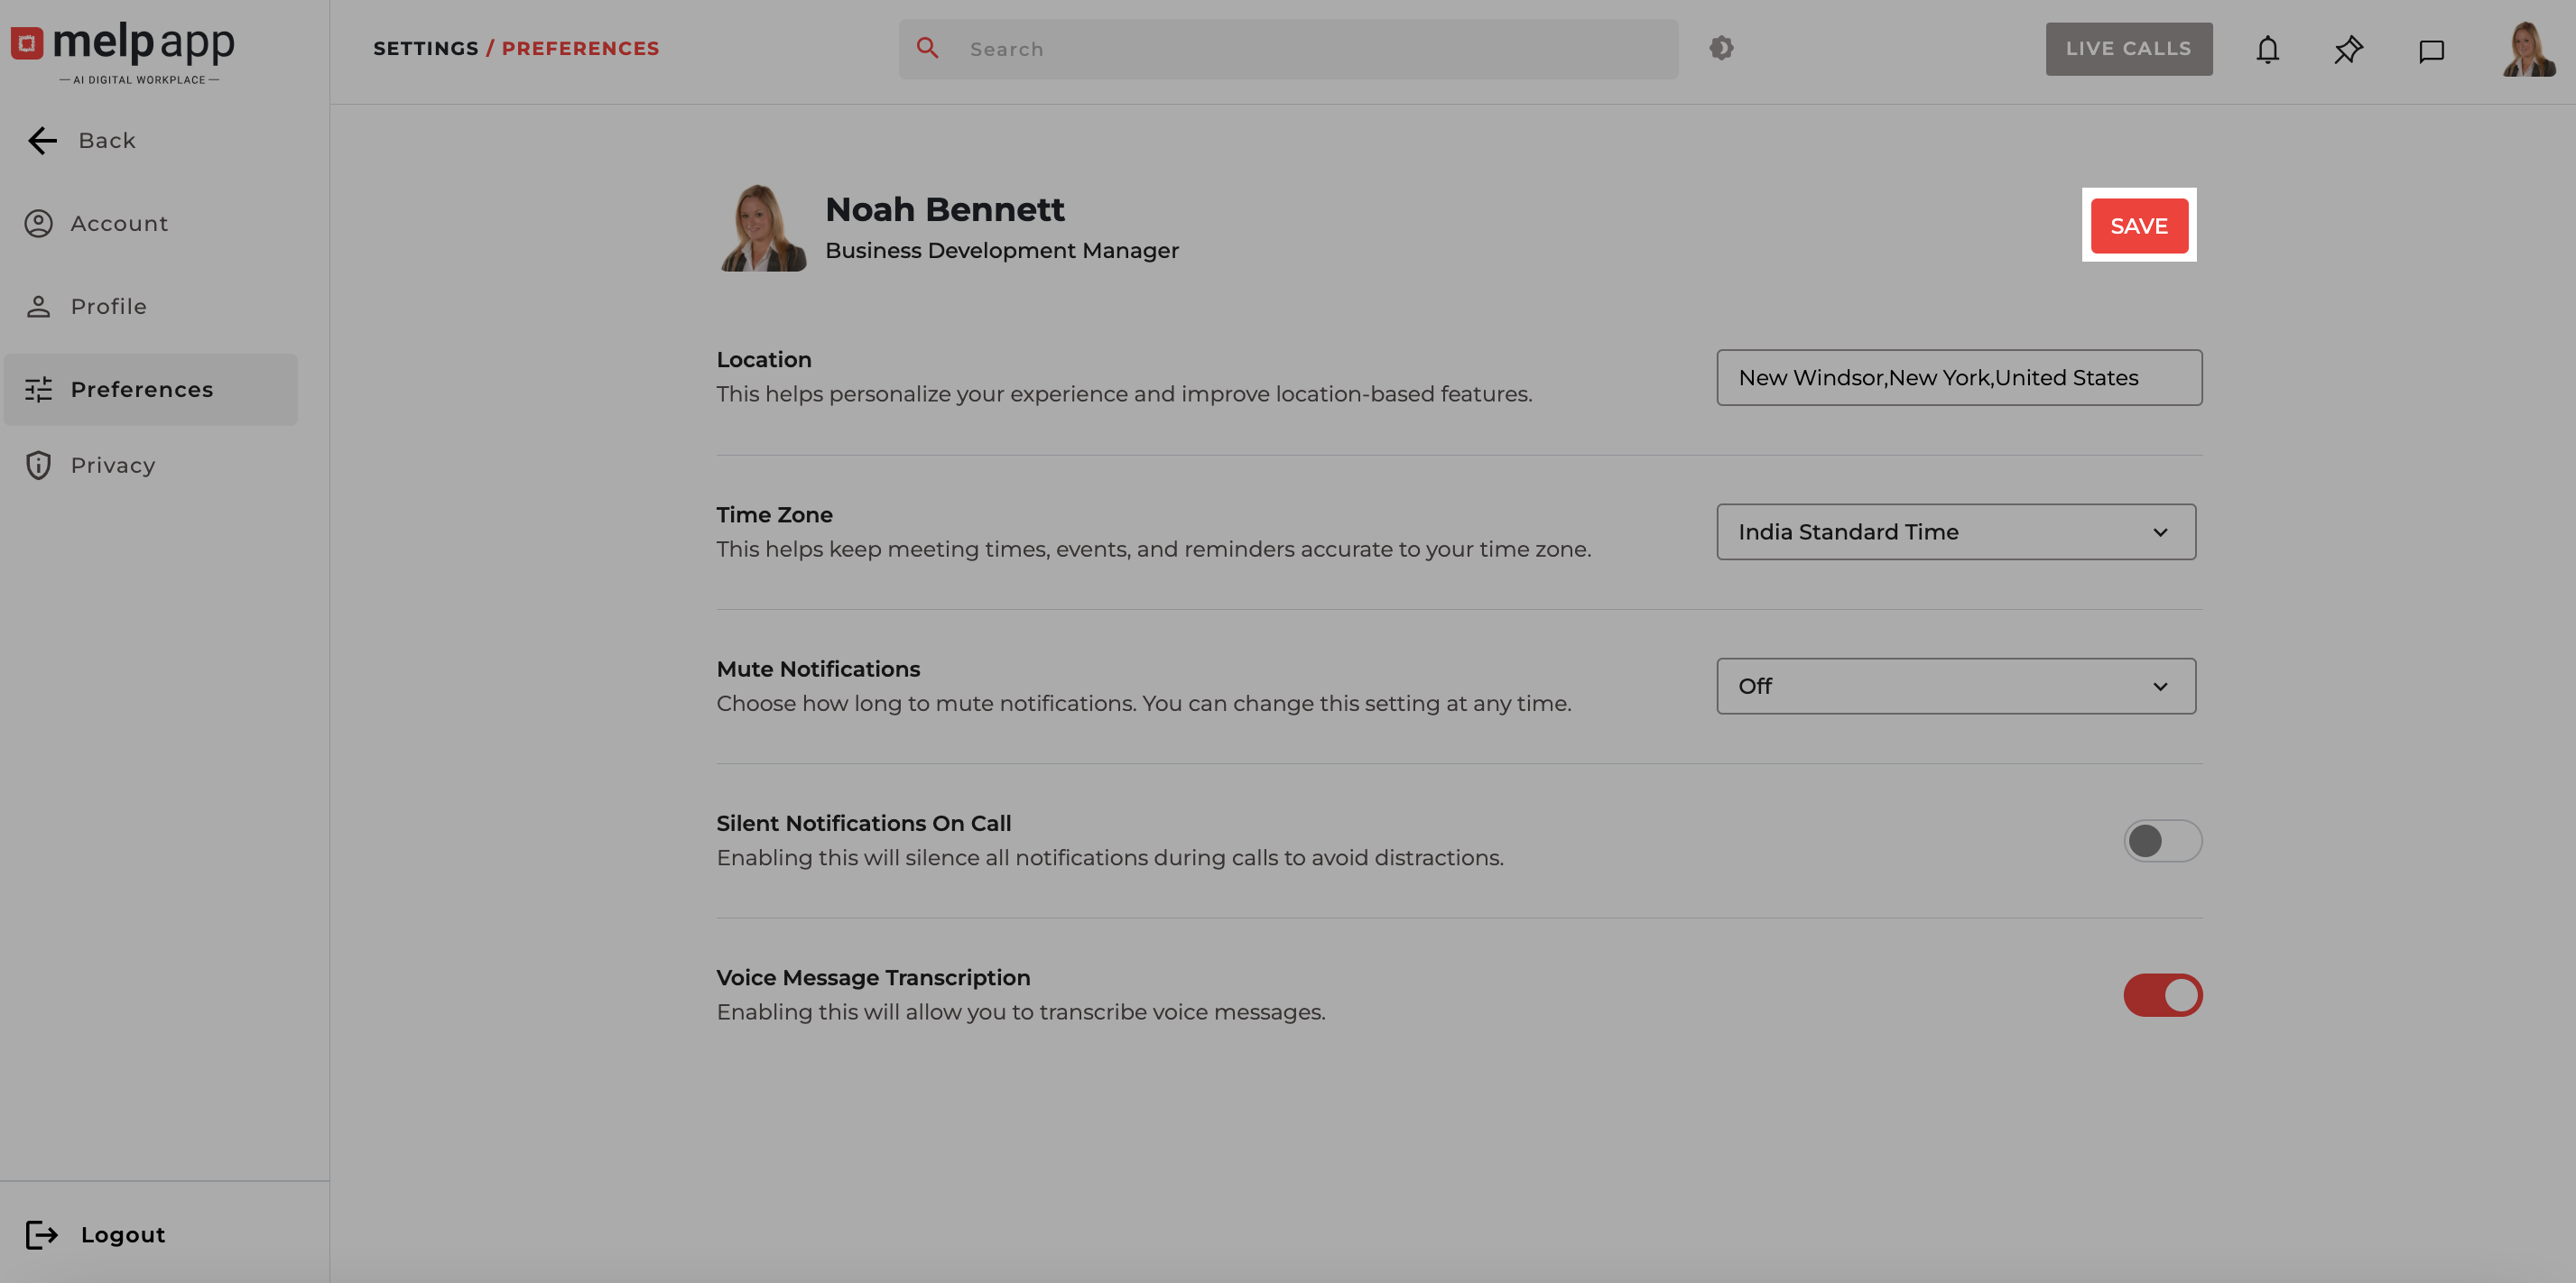
Task: Expand the Time Zone dropdown
Action: coord(1956,532)
